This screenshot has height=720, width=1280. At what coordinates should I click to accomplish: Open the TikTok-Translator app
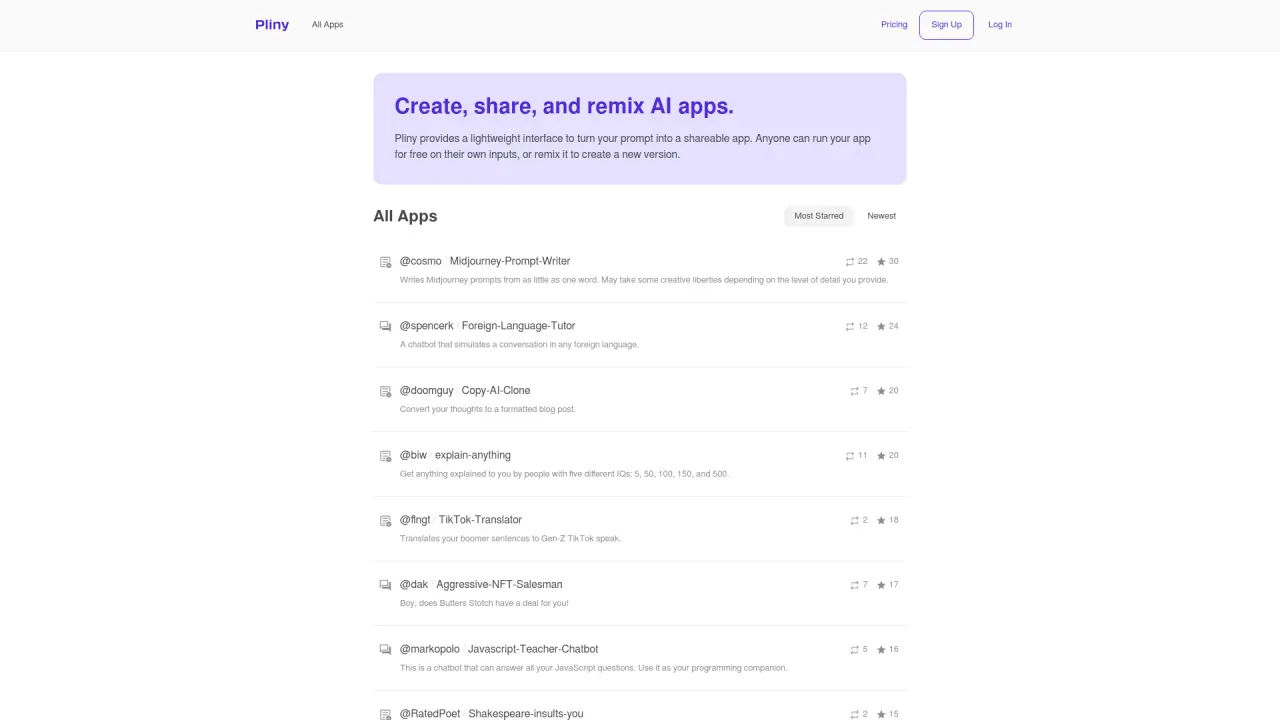pyautogui.click(x=480, y=520)
